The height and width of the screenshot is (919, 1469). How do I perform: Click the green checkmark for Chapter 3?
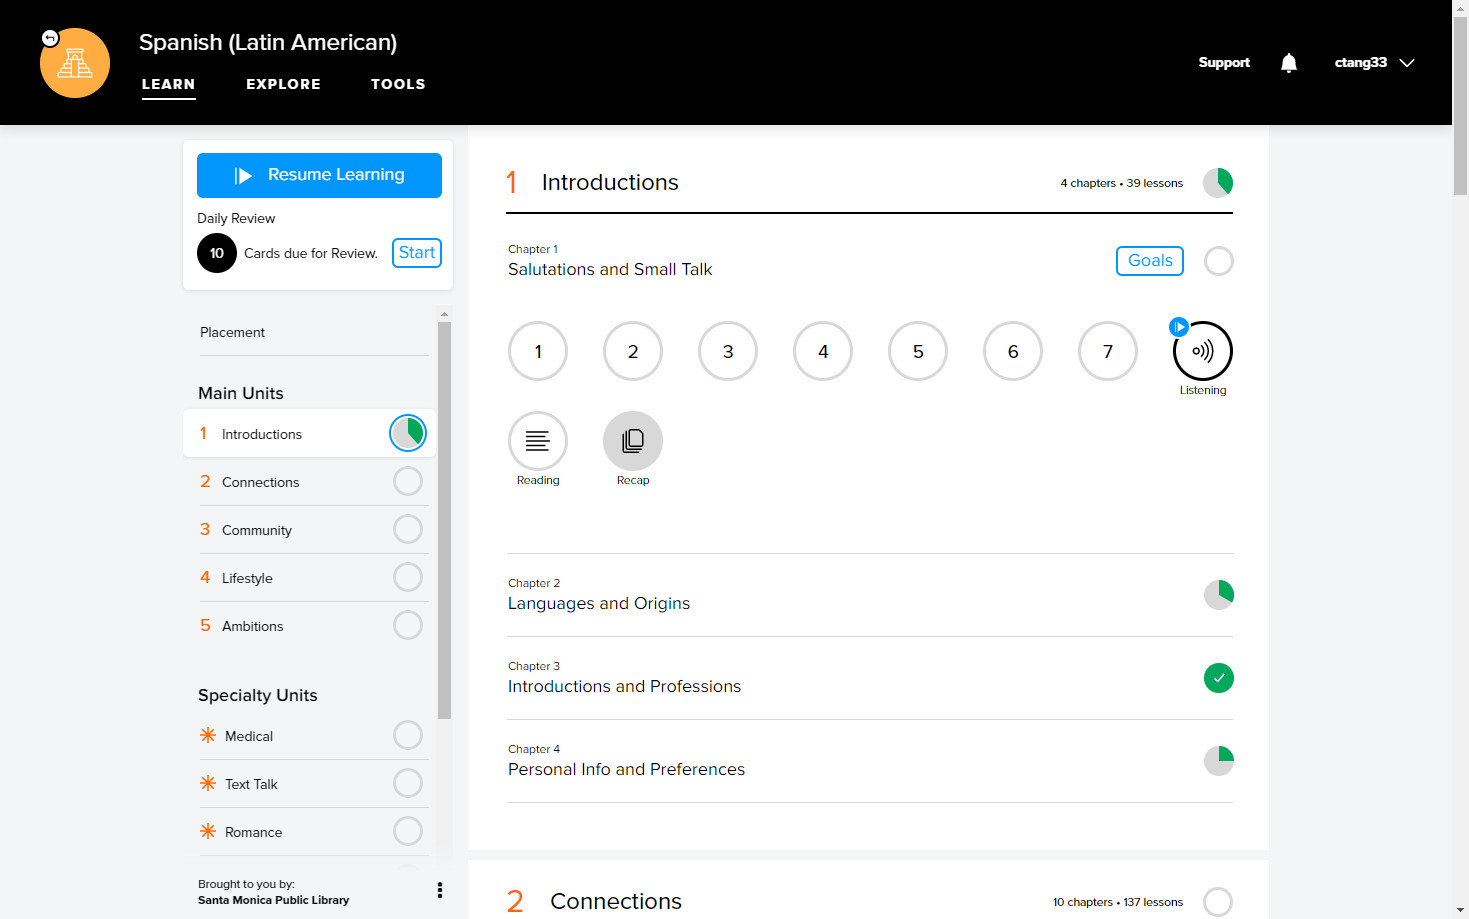[1219, 678]
